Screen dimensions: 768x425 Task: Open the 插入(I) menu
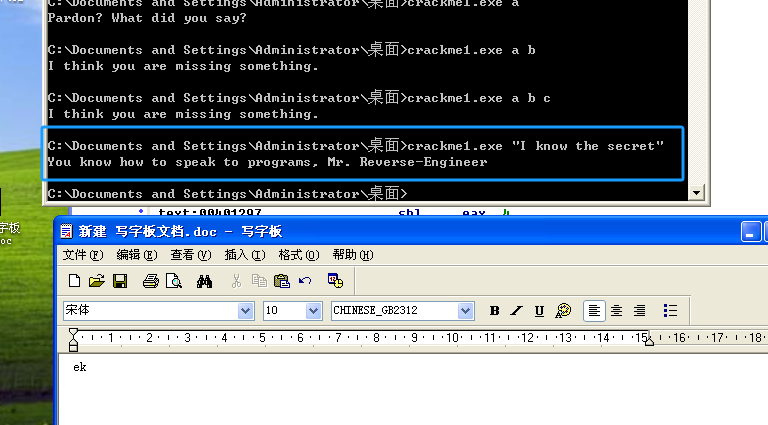[244, 255]
